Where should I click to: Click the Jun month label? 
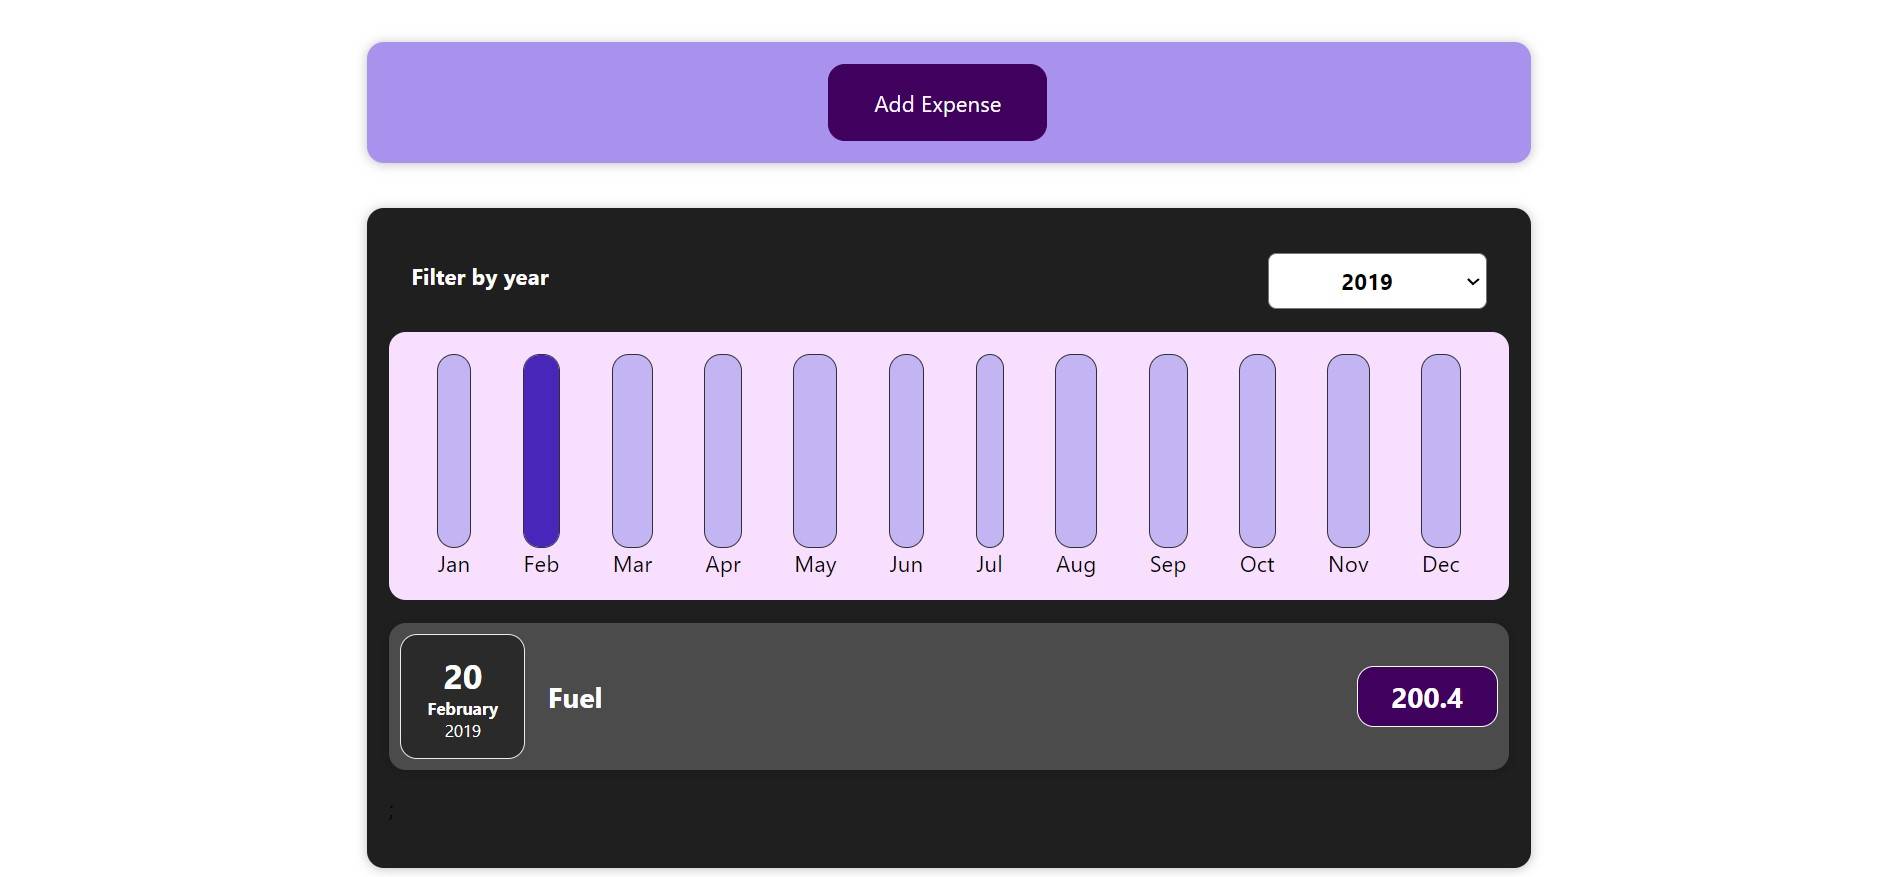(x=906, y=564)
